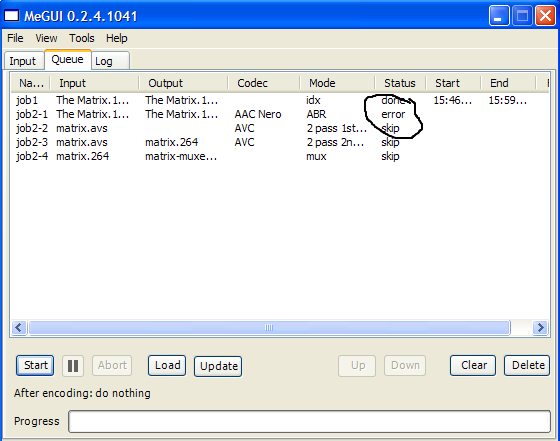Start the job queue
Image resolution: width=560 pixels, height=441 pixels.
click(x=35, y=365)
